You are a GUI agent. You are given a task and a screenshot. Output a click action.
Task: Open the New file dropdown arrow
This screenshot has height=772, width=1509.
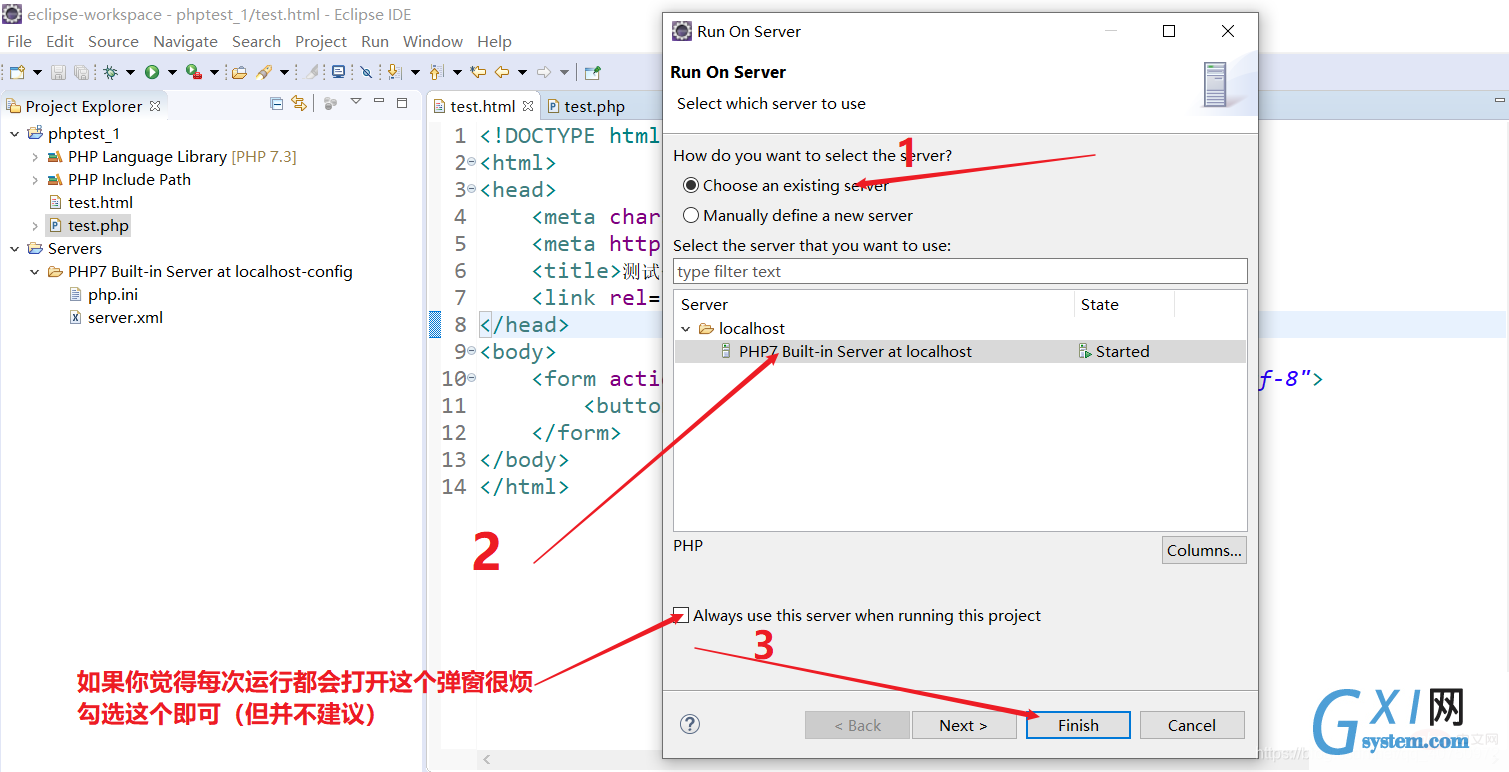point(37,72)
